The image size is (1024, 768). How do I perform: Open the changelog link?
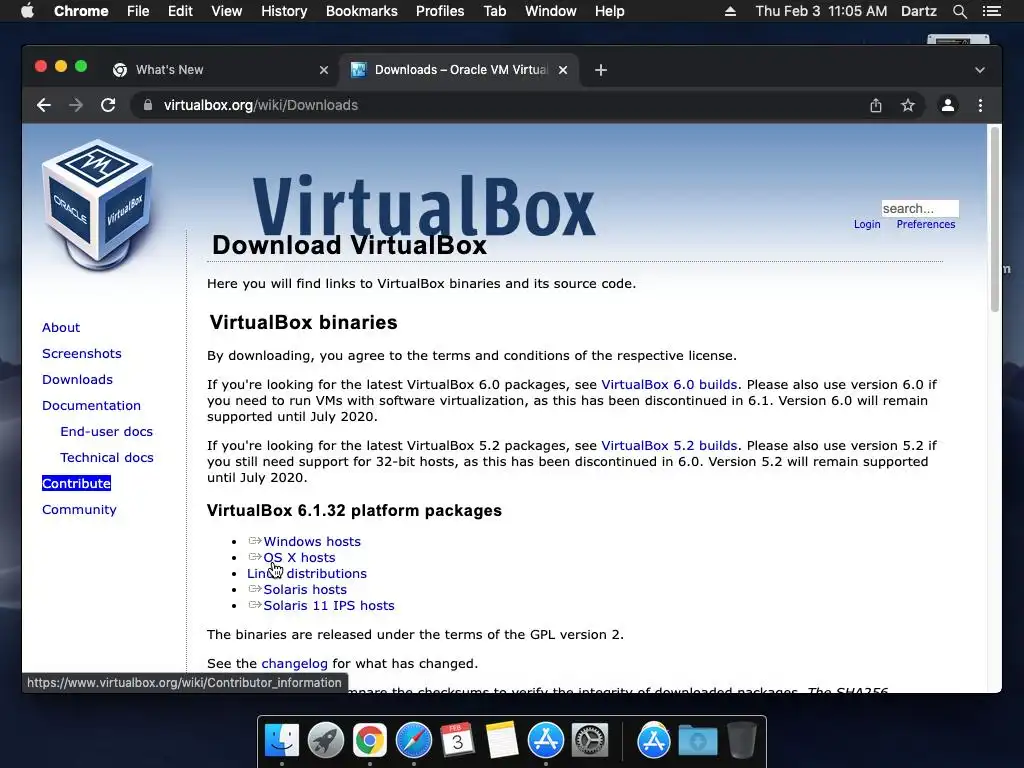tap(295, 664)
